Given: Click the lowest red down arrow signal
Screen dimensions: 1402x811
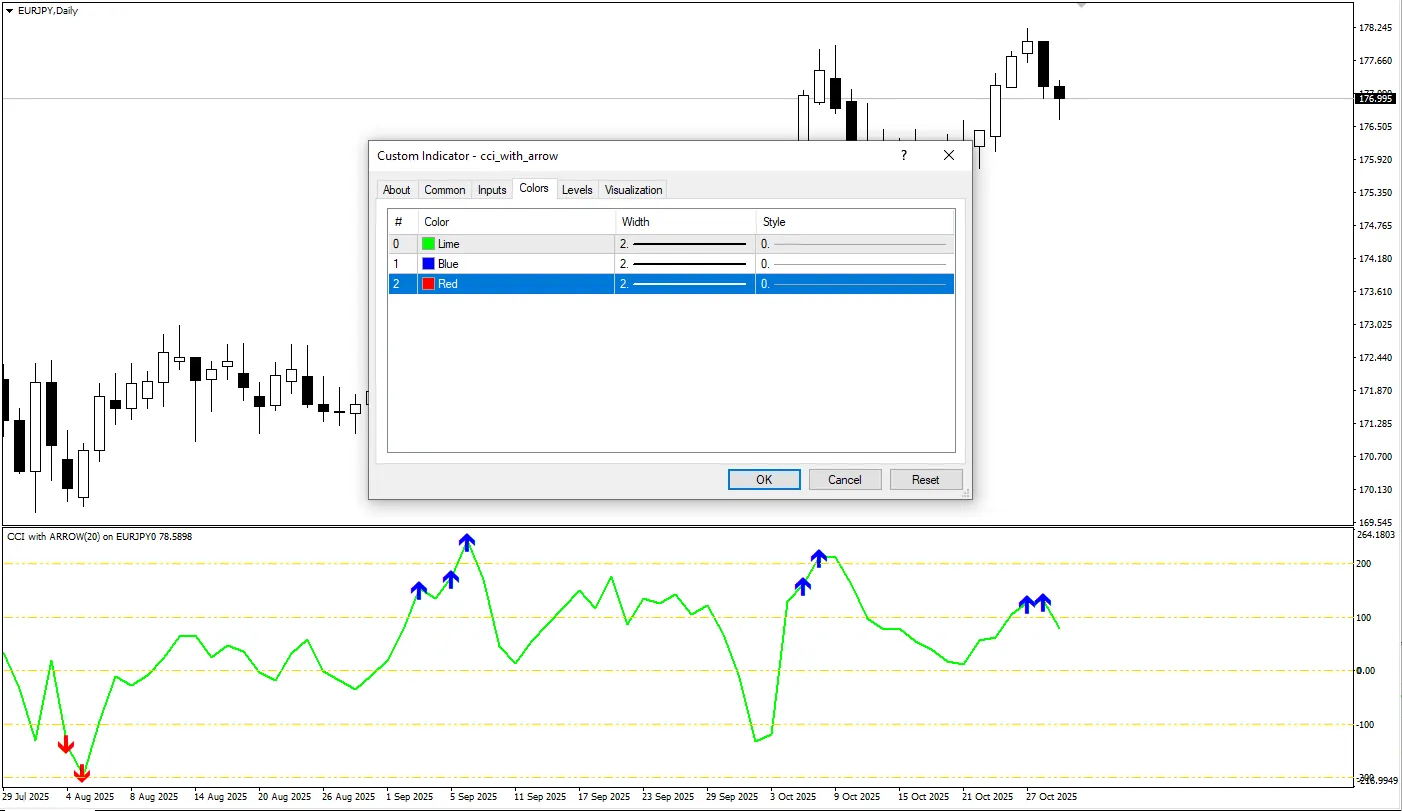Looking at the screenshot, I should (82, 773).
